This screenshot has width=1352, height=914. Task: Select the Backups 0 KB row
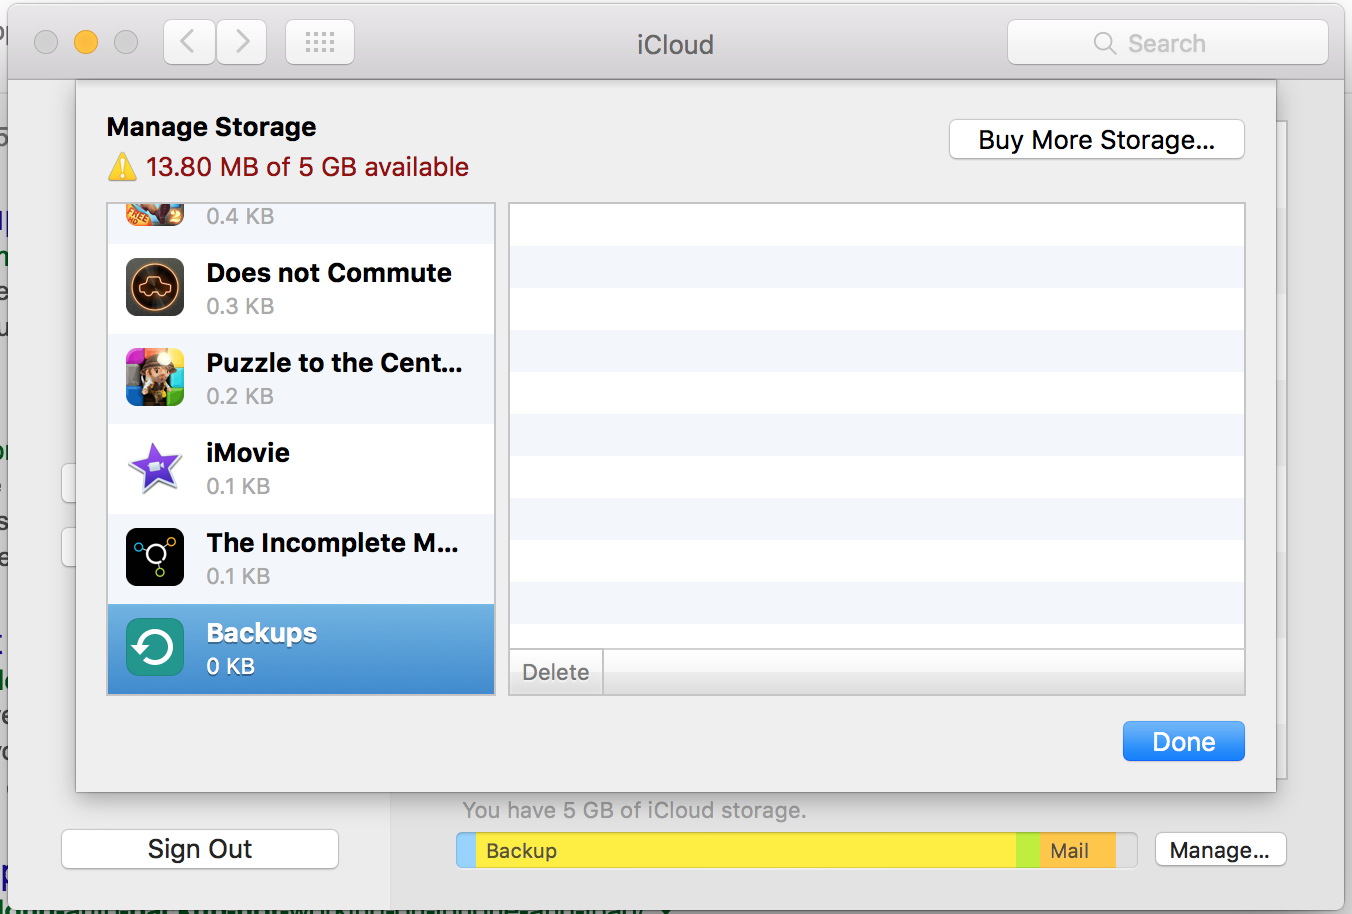(301, 649)
